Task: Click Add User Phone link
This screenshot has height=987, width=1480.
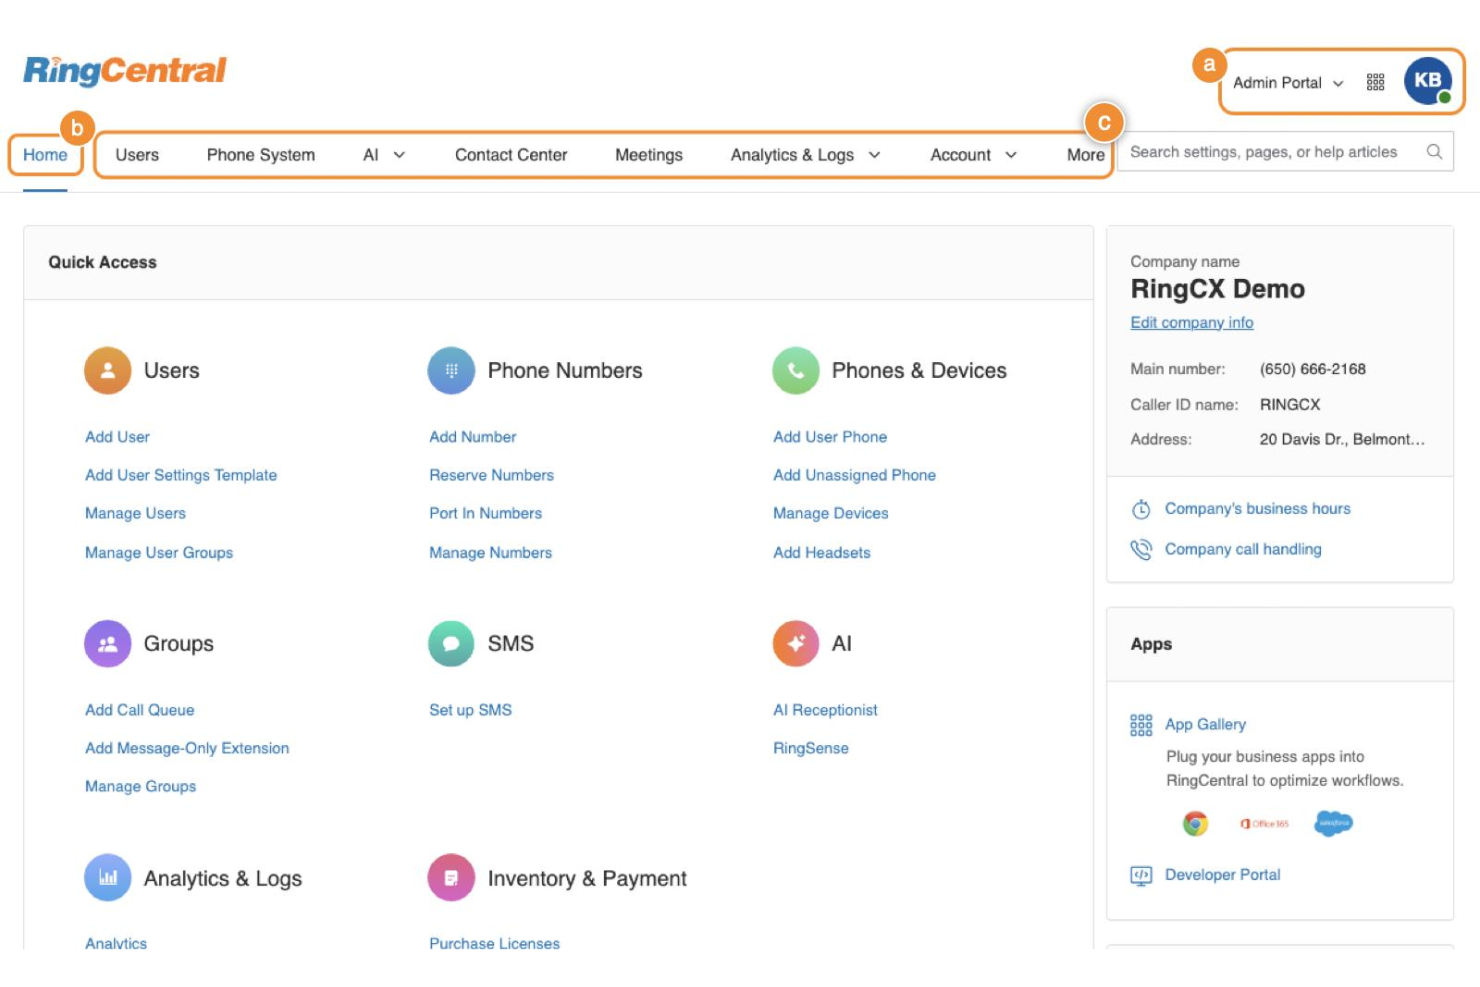Action: click(x=830, y=437)
